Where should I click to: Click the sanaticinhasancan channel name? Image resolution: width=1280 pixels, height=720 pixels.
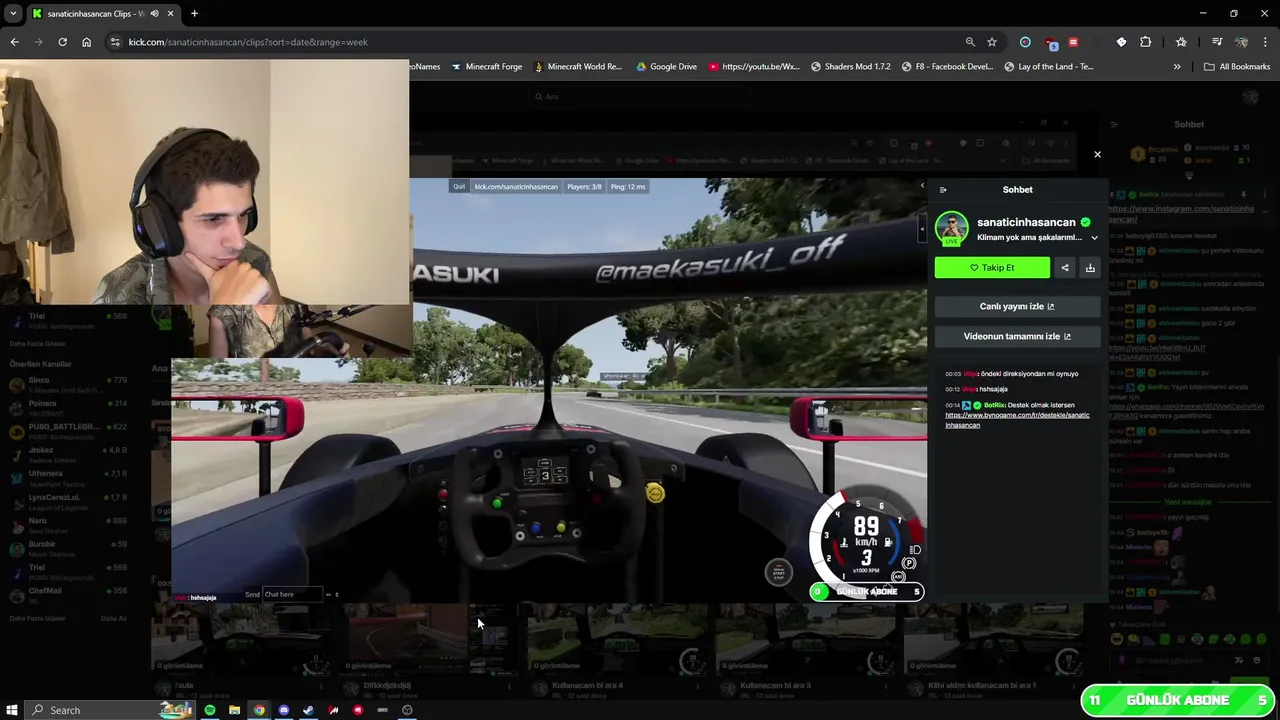tap(1026, 222)
